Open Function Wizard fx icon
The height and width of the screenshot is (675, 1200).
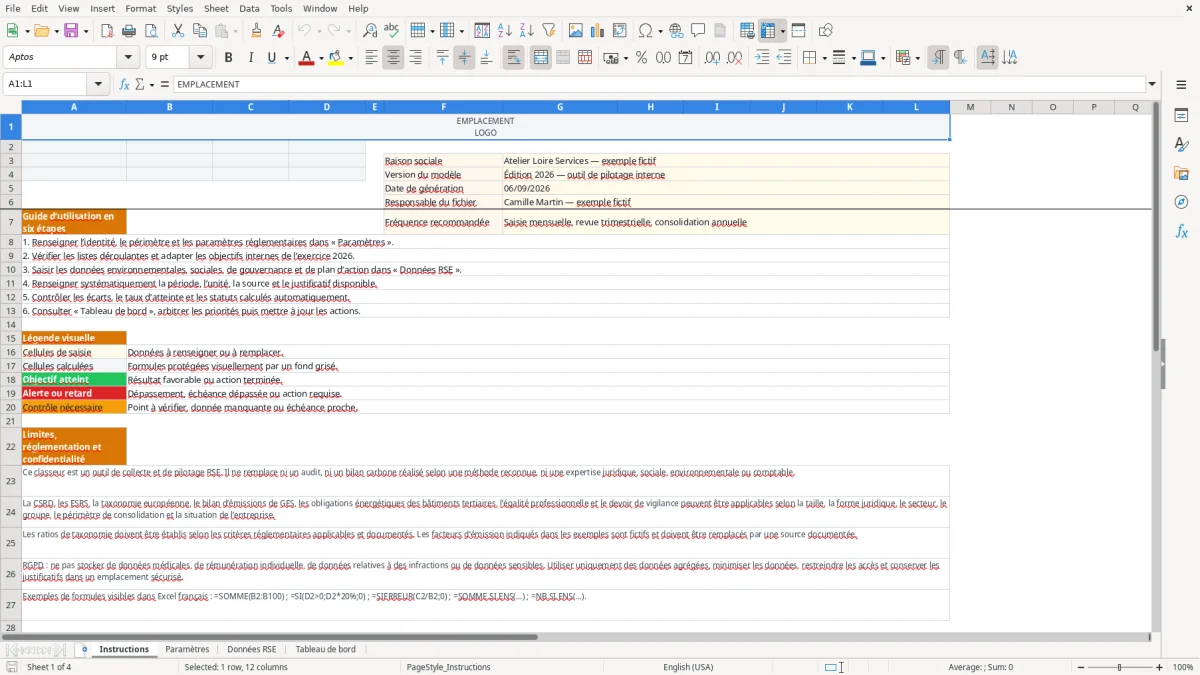pyautogui.click(x=124, y=85)
